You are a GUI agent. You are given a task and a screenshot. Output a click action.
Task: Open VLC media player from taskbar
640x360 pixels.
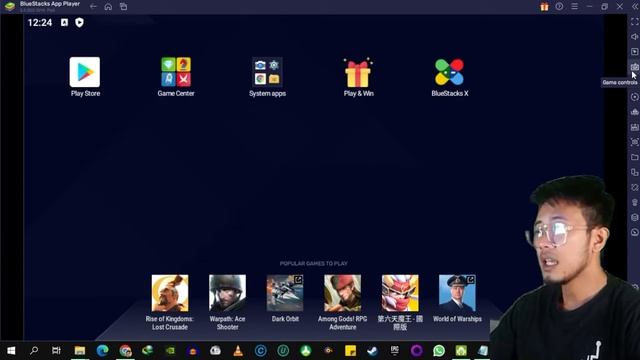[x=238, y=351]
